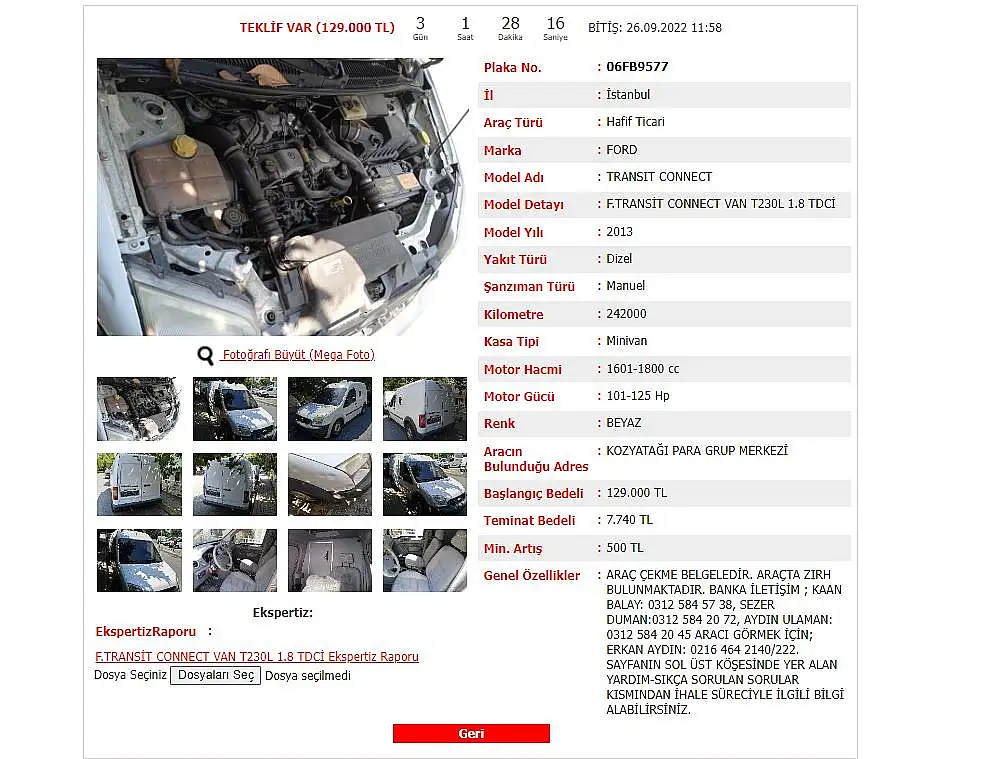This screenshot has width=991, height=759.
Task: Select second rear-view thumbnail in second row
Action: coord(234,484)
